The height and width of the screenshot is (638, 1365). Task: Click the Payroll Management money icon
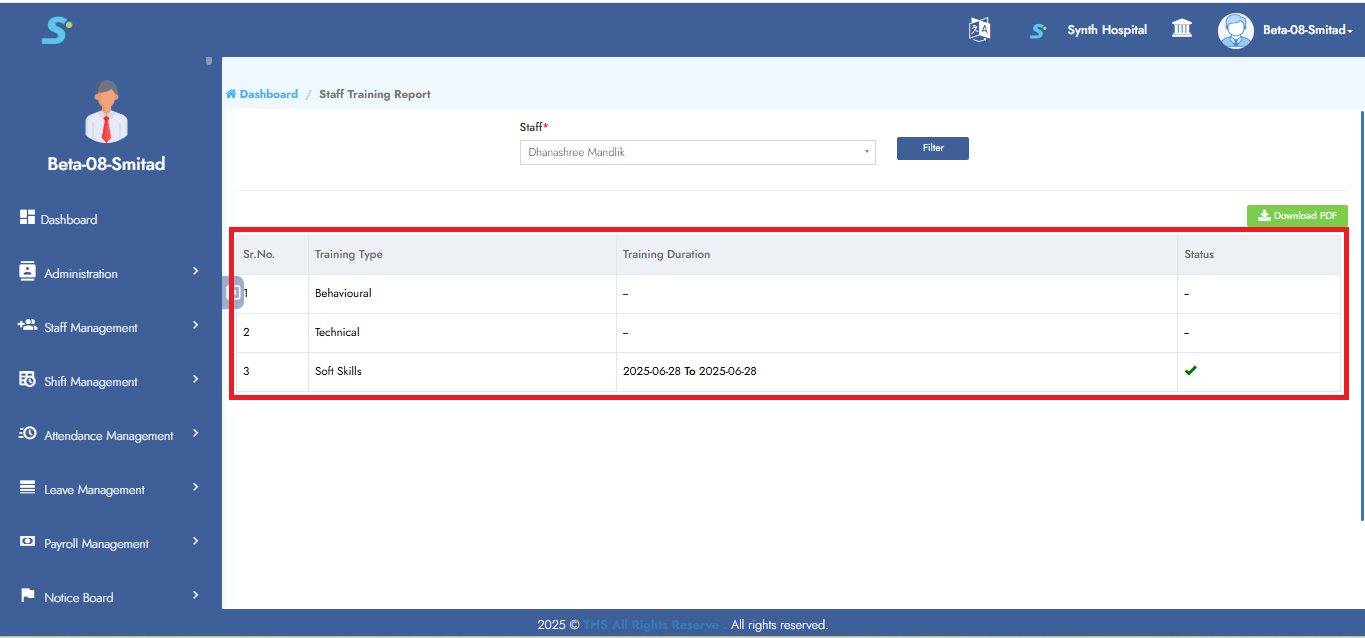pos(28,542)
